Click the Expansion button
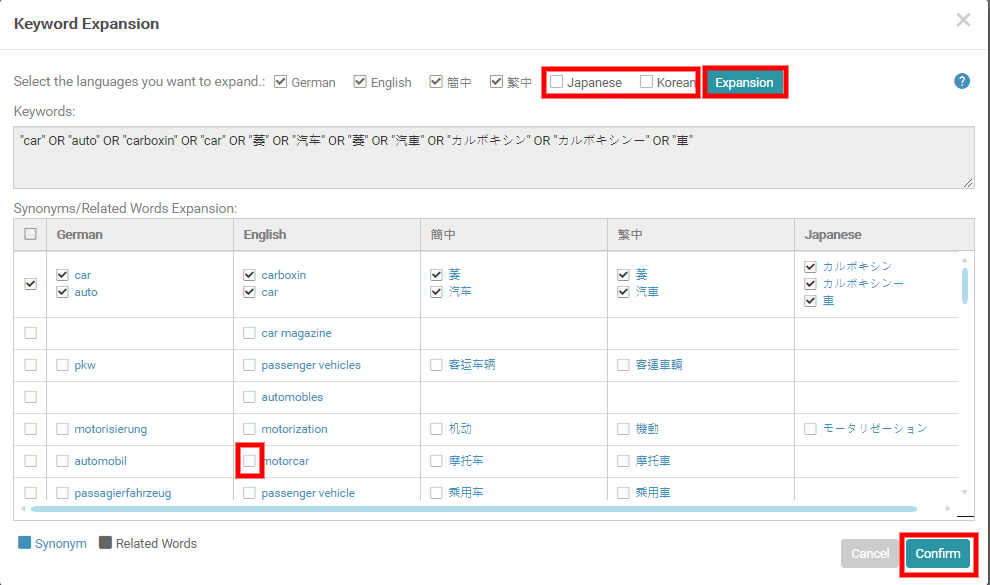Viewport: 990px width, 585px height. coord(744,81)
